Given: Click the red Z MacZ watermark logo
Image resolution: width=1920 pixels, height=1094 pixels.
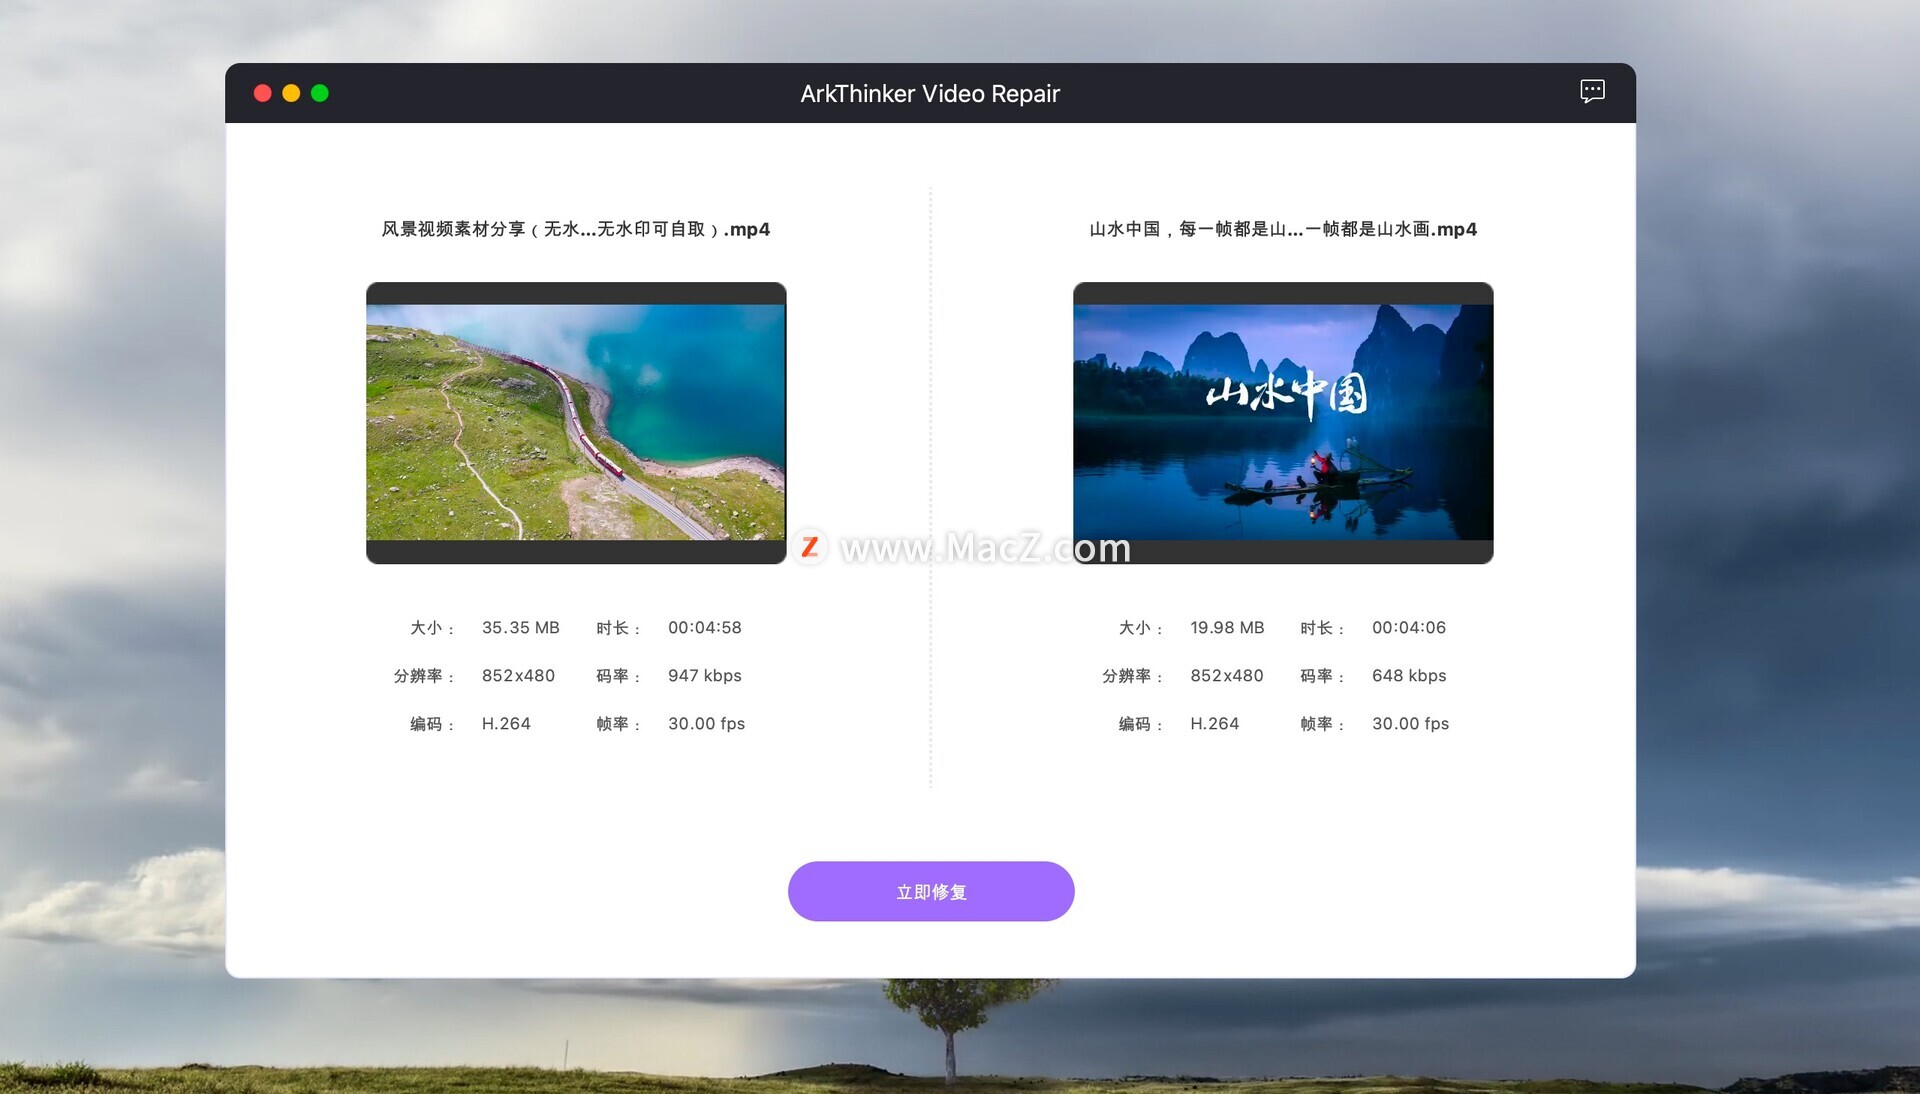Looking at the screenshot, I should point(810,547).
